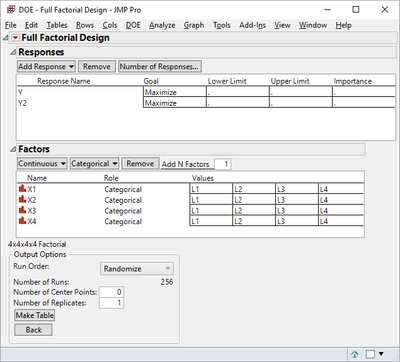Click the home window icon in status bar
400x362 pixels.
(355, 354)
